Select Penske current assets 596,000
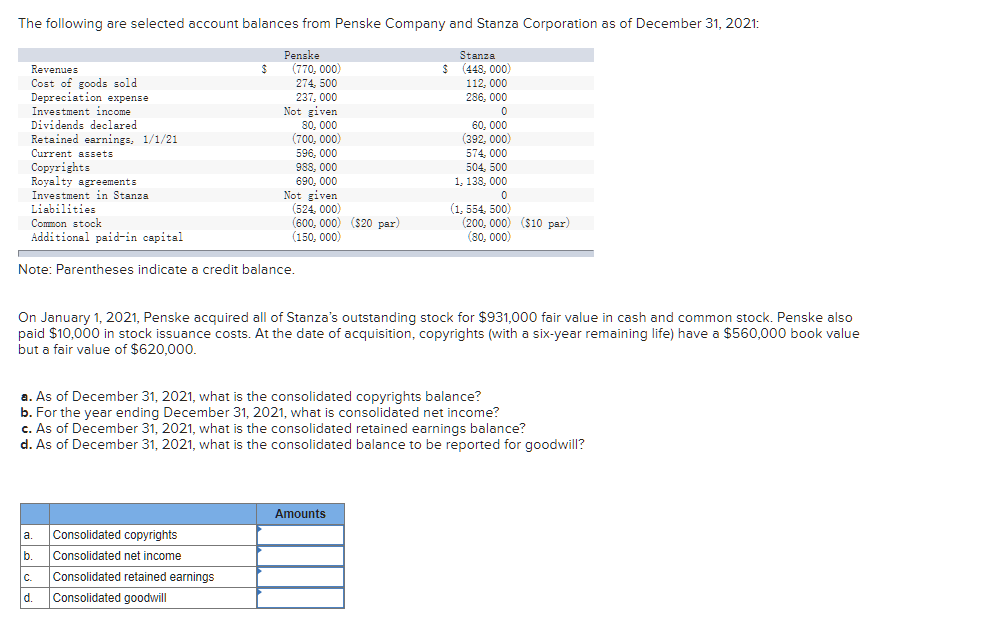The image size is (1004, 621). (316, 154)
